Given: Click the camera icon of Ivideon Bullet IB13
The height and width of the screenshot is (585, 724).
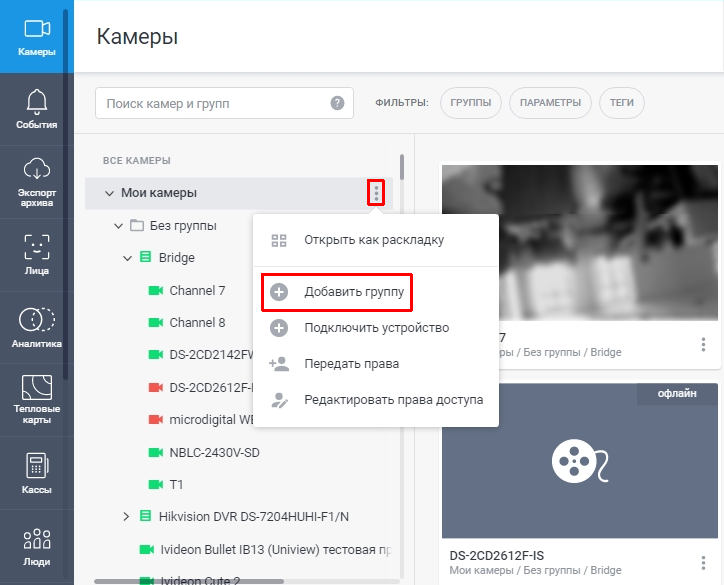Looking at the screenshot, I should point(147,549).
